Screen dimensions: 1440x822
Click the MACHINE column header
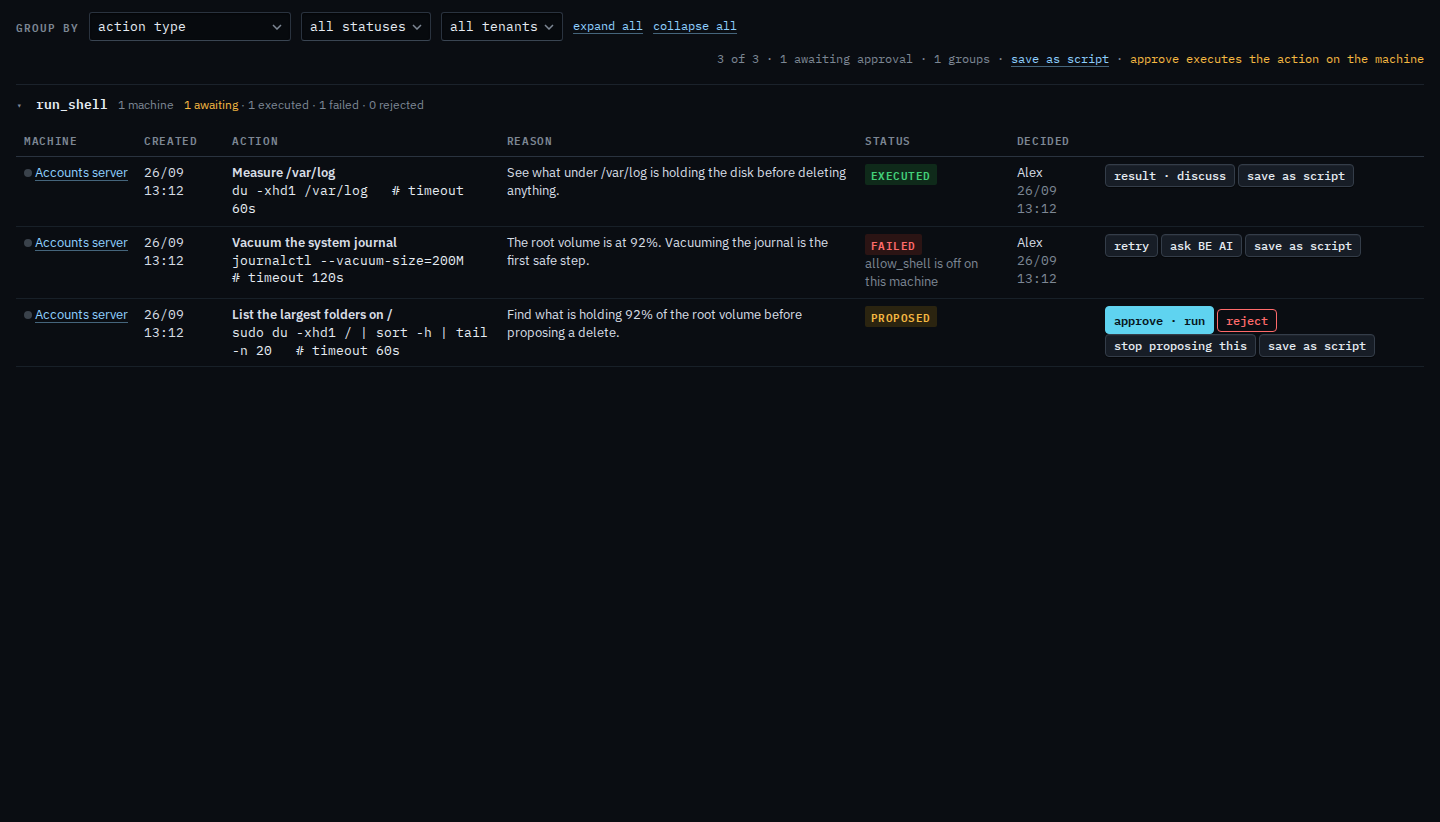[x=50, y=141]
